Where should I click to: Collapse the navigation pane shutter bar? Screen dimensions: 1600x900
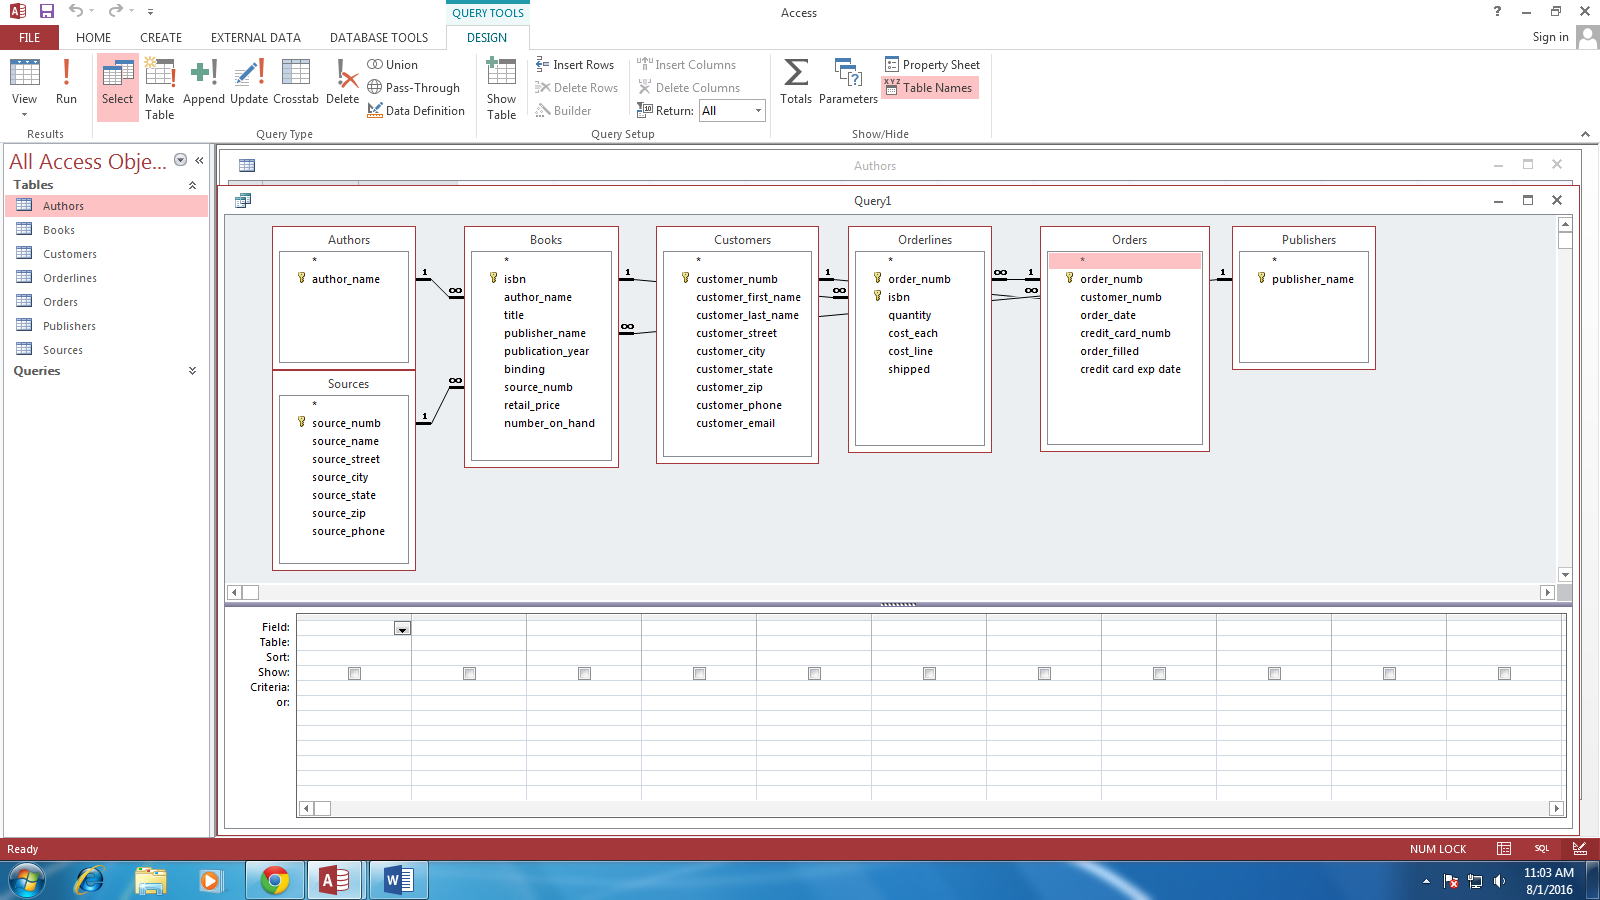point(199,160)
